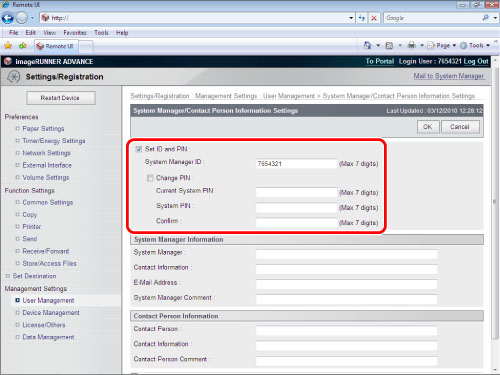This screenshot has height=375, width=500.
Task: Click the Current System PIN field
Action: tap(296, 192)
